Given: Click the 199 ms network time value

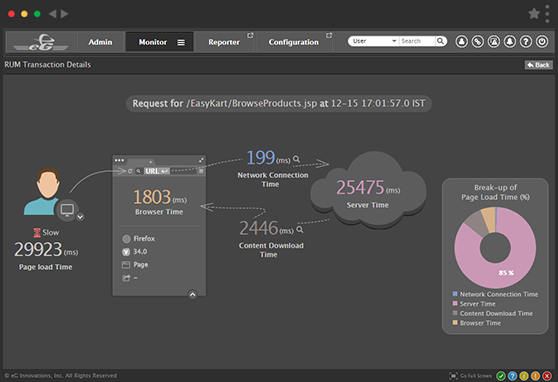Looking at the screenshot, I should tap(268, 158).
